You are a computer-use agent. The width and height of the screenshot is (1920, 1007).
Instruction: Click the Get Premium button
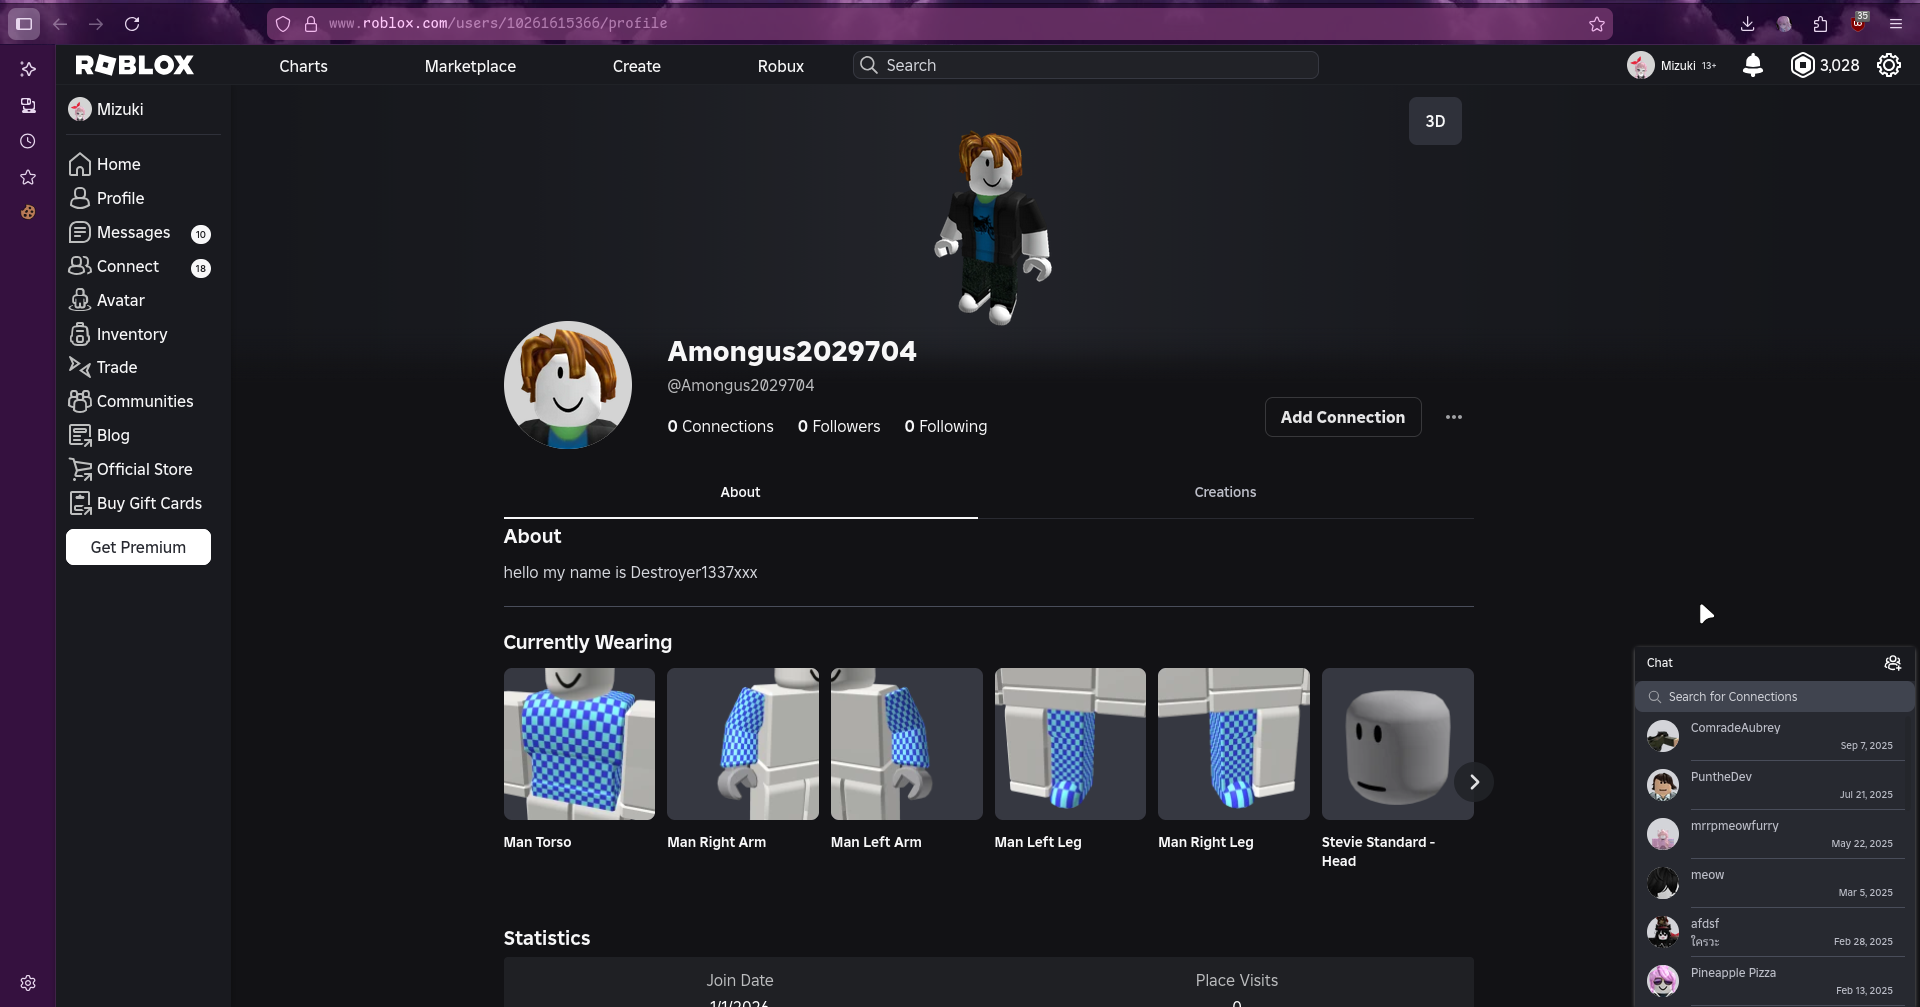click(138, 547)
